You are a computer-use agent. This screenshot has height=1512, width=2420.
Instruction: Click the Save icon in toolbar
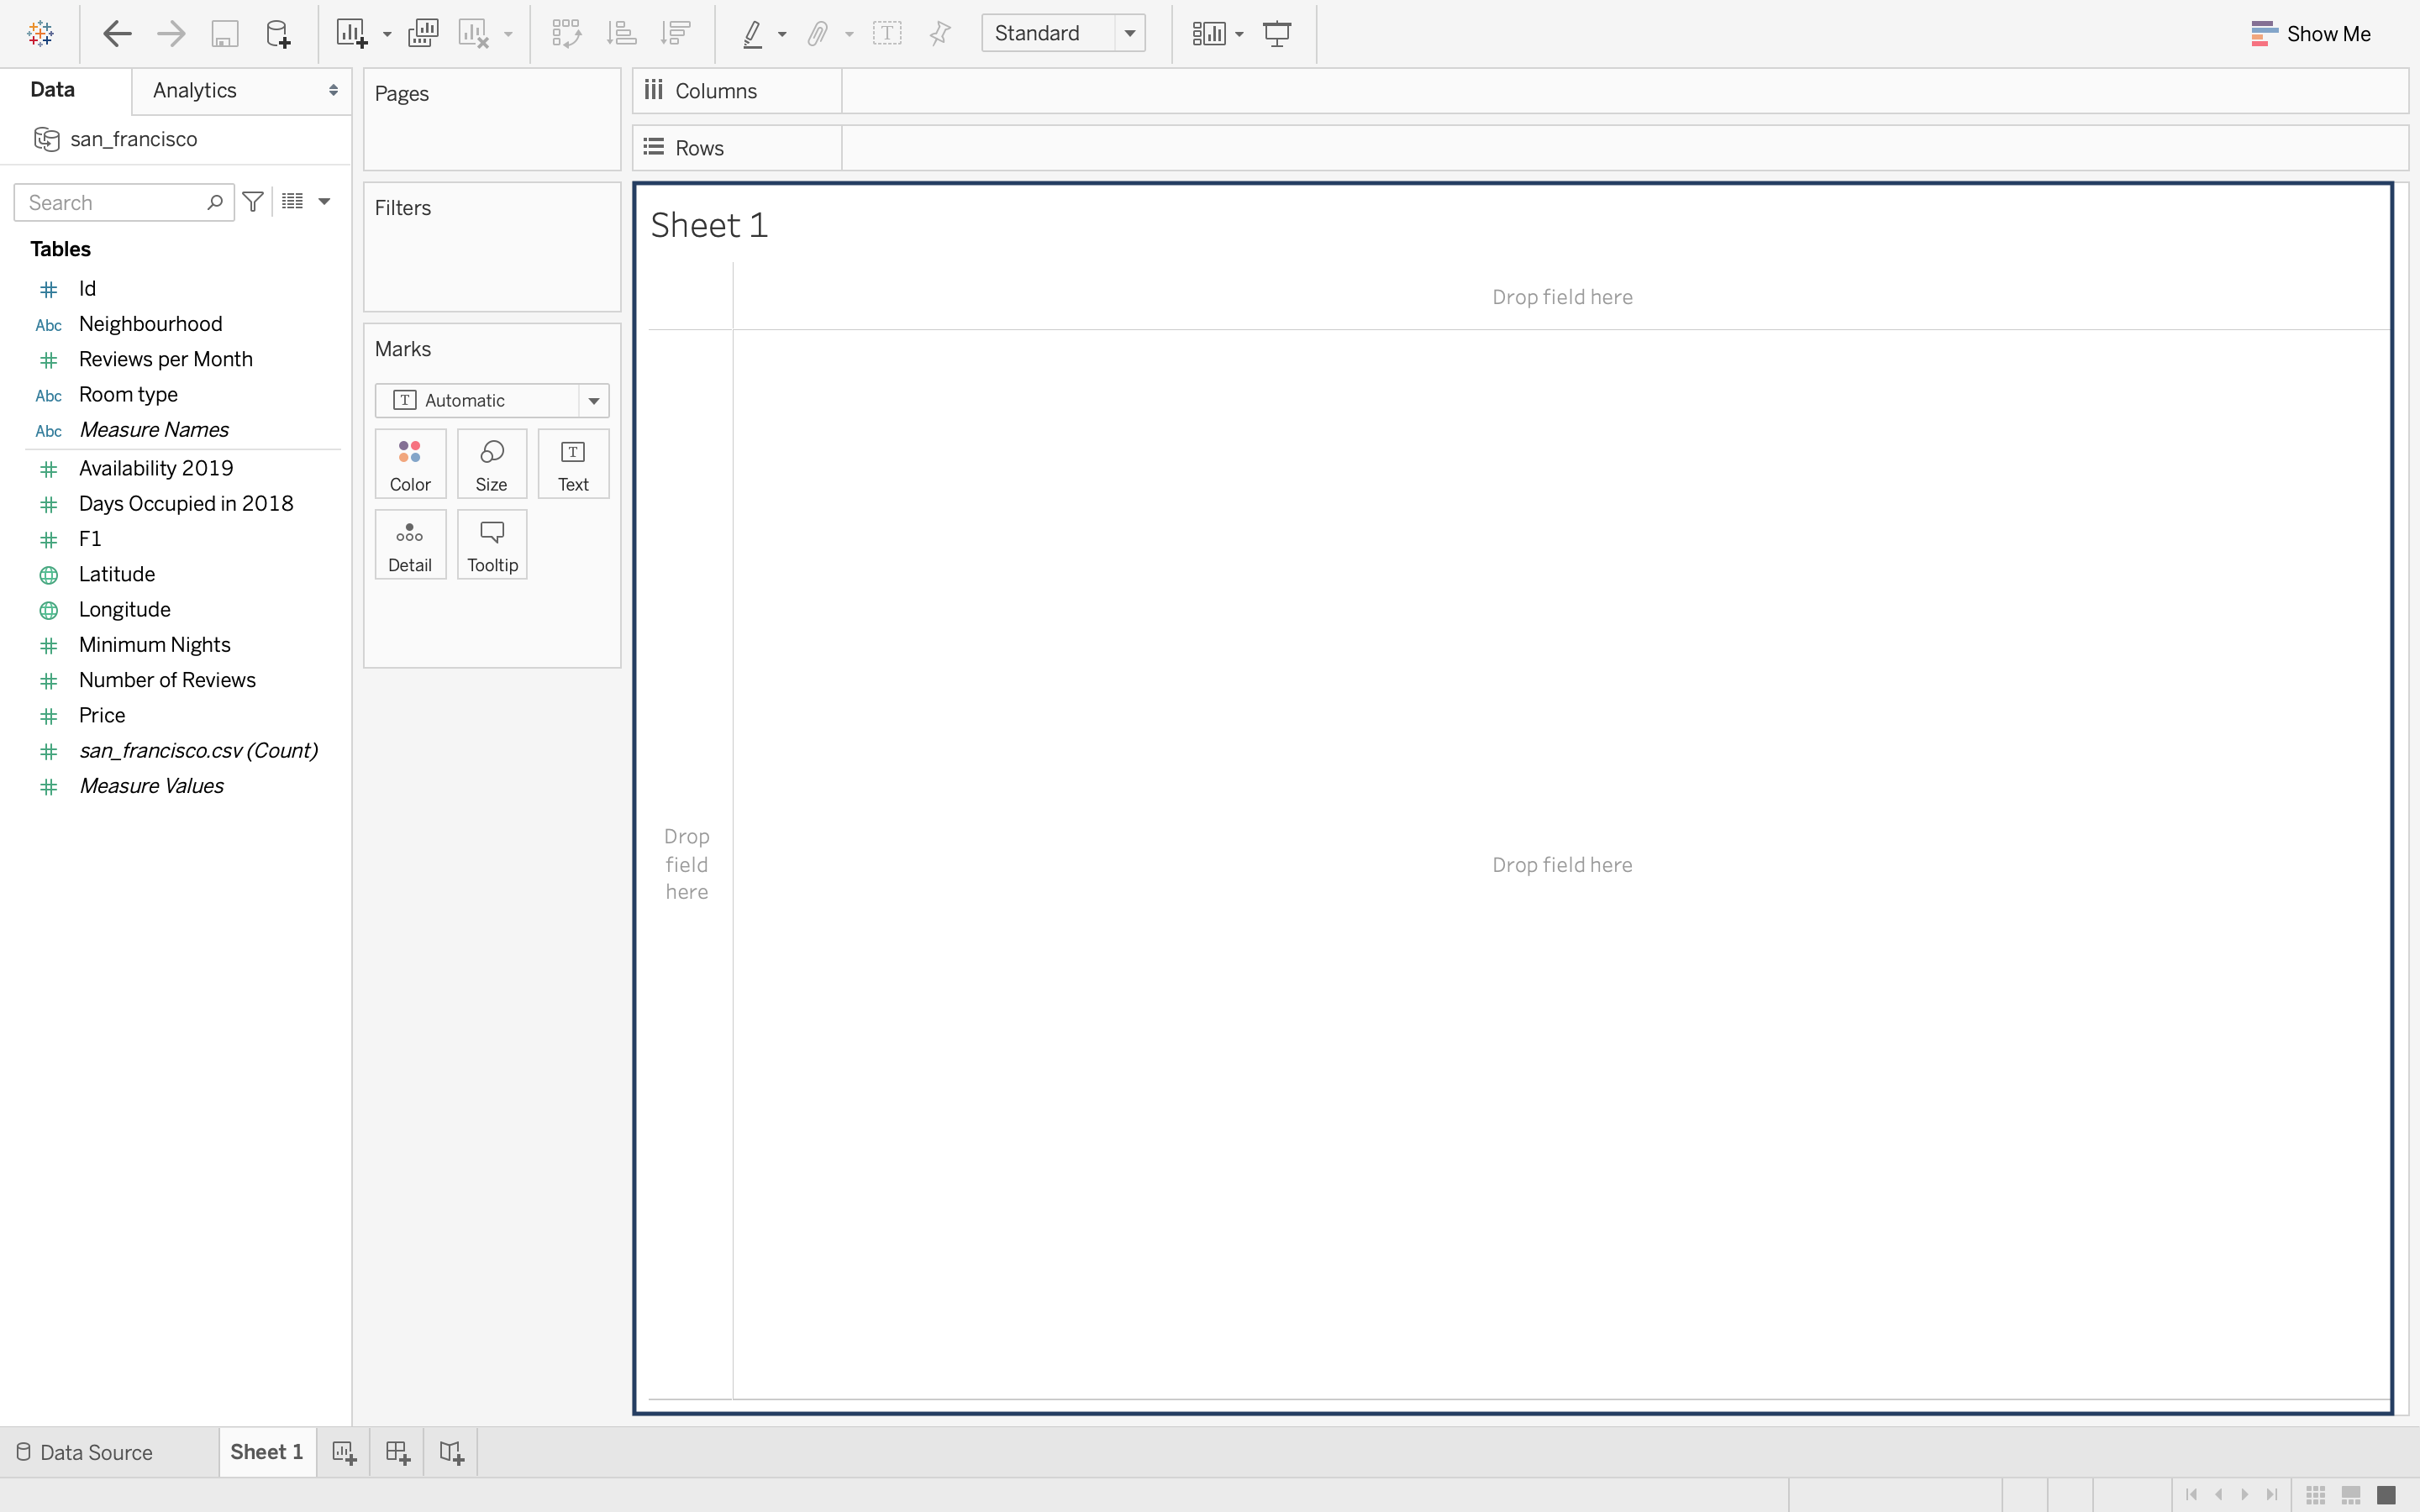(x=225, y=34)
